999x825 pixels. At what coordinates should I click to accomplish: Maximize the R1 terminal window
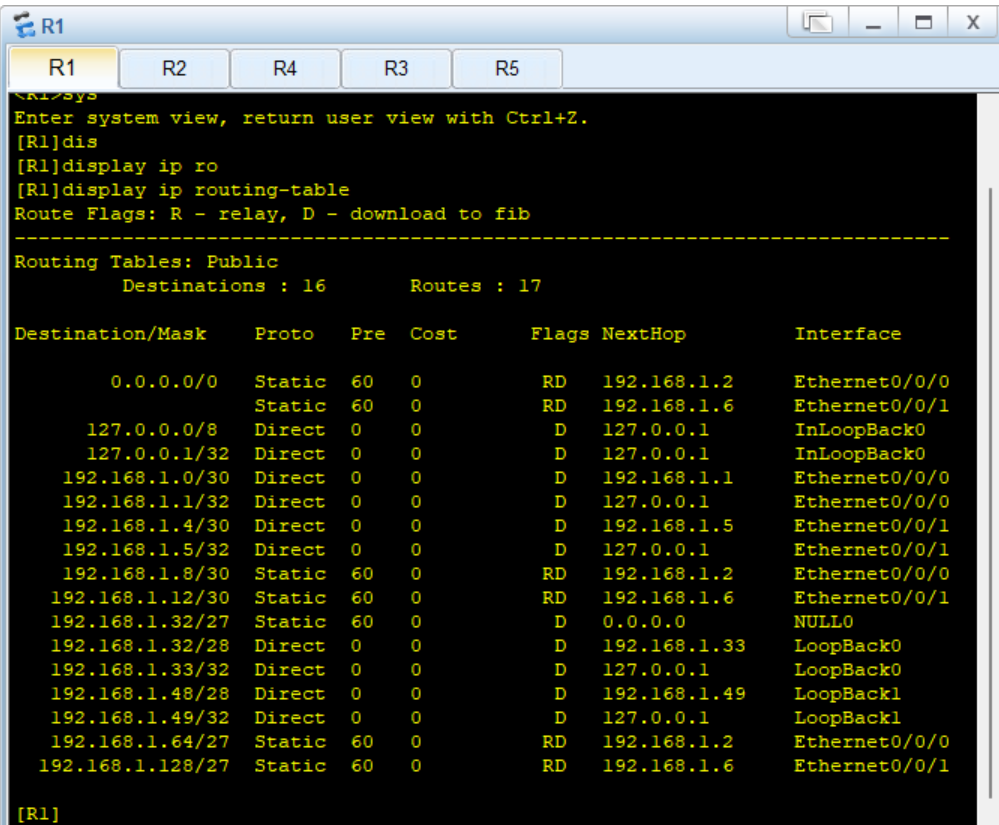pyautogui.click(x=923, y=23)
